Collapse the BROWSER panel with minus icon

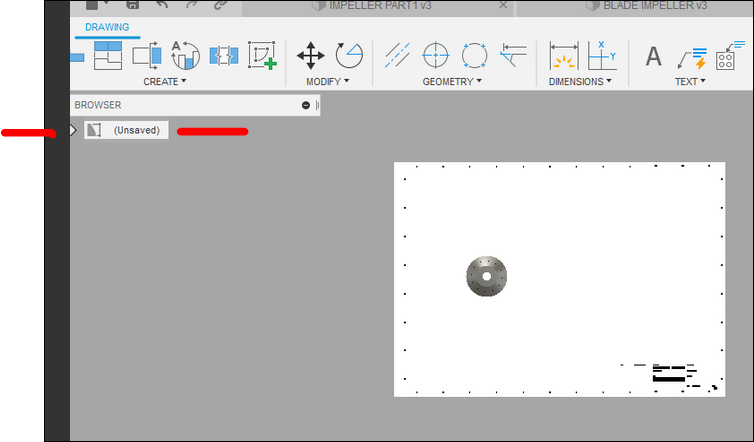[306, 105]
